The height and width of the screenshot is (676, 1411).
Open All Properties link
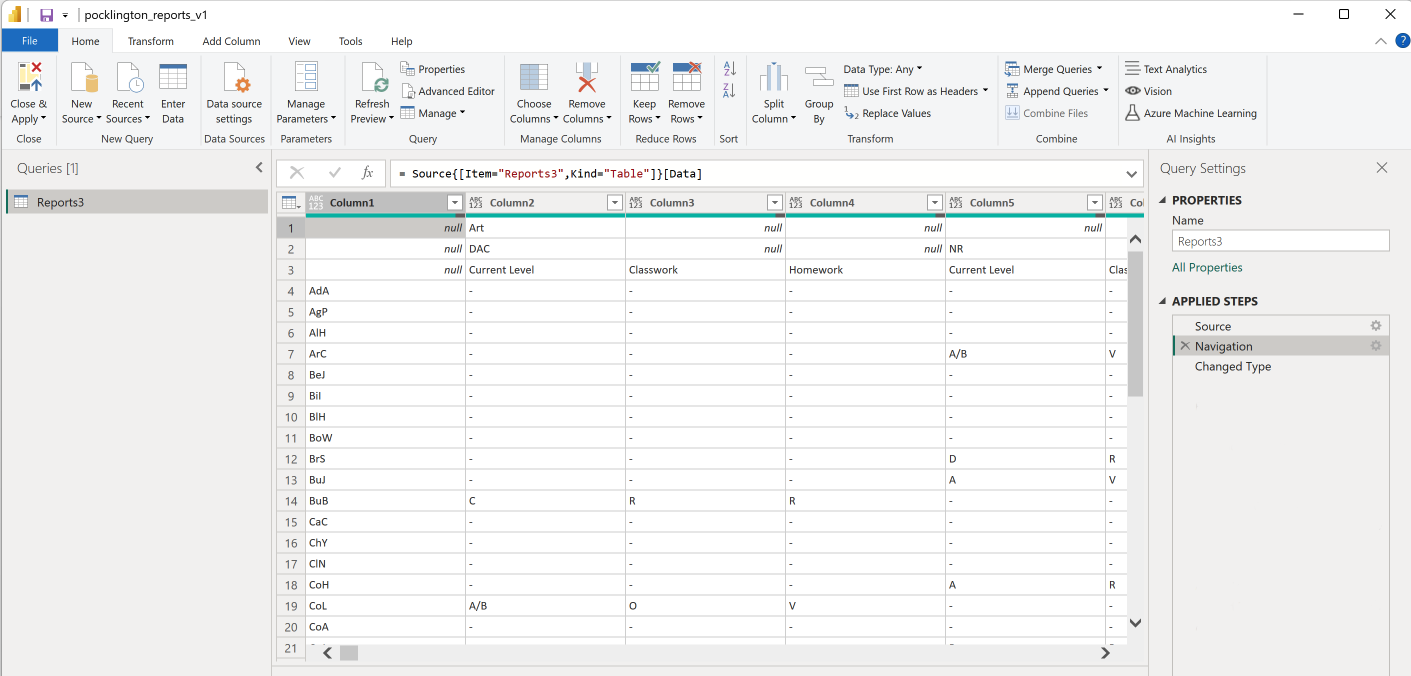click(1207, 267)
